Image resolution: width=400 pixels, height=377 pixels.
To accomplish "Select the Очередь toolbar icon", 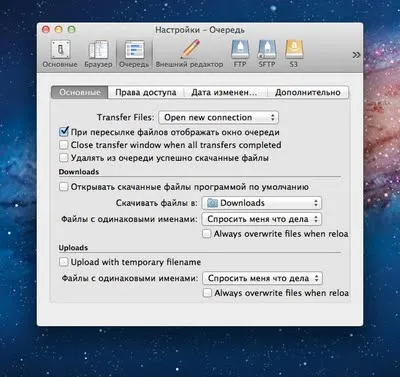I will pos(134,54).
